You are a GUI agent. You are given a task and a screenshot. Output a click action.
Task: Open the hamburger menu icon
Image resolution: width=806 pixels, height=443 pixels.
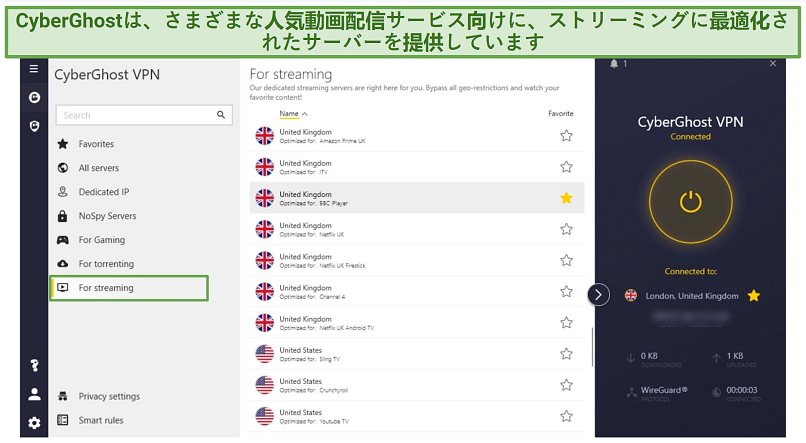(34, 68)
